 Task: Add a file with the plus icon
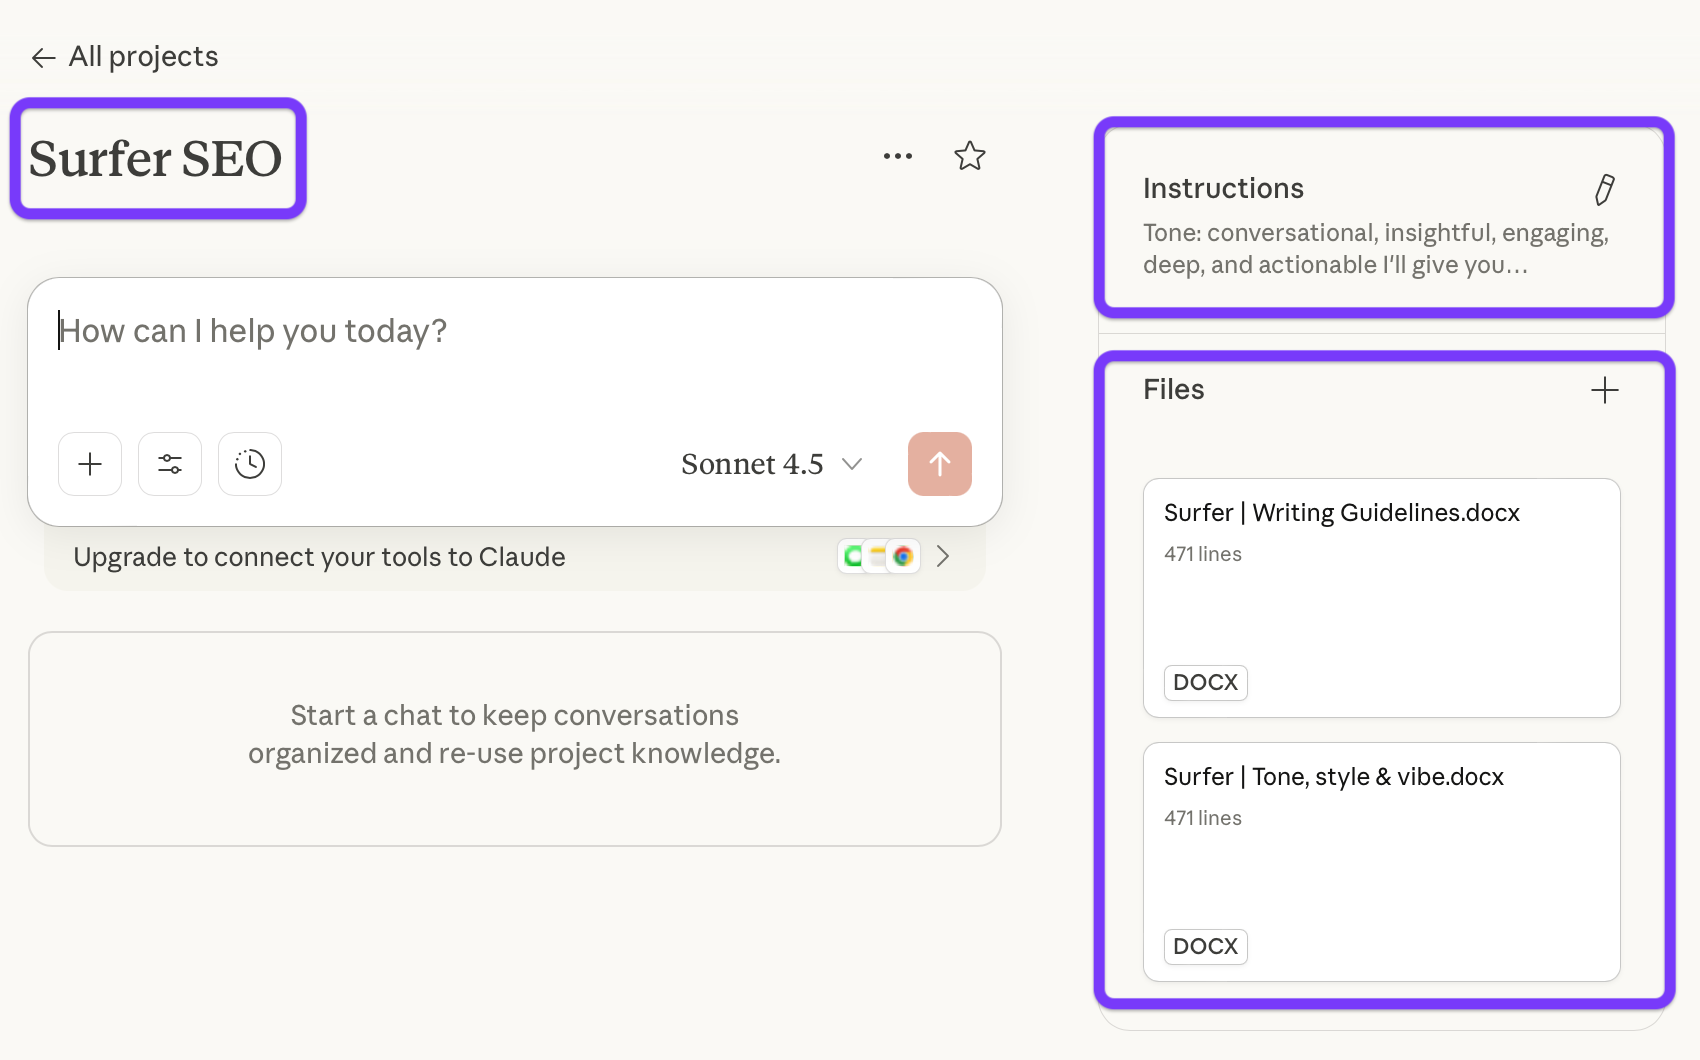pos(1604,390)
